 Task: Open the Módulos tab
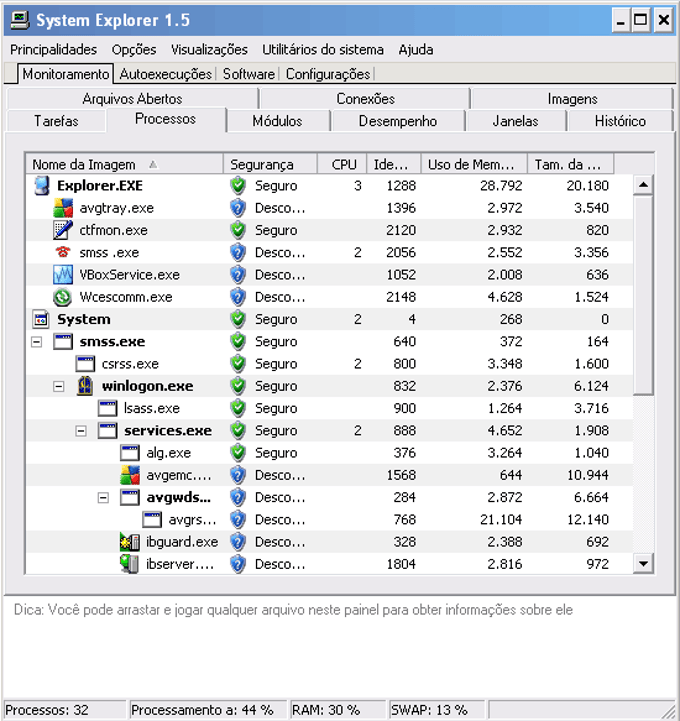(277, 121)
